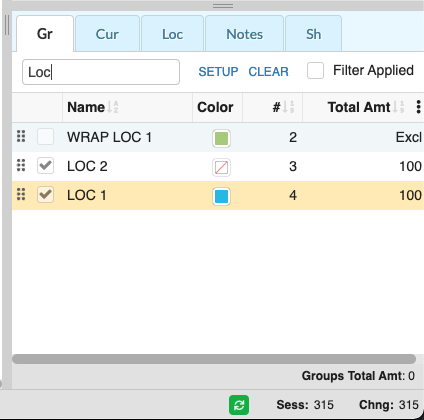Check the WRAP LOC 1 checkbox
The width and height of the screenshot is (424, 420).
coord(45,137)
